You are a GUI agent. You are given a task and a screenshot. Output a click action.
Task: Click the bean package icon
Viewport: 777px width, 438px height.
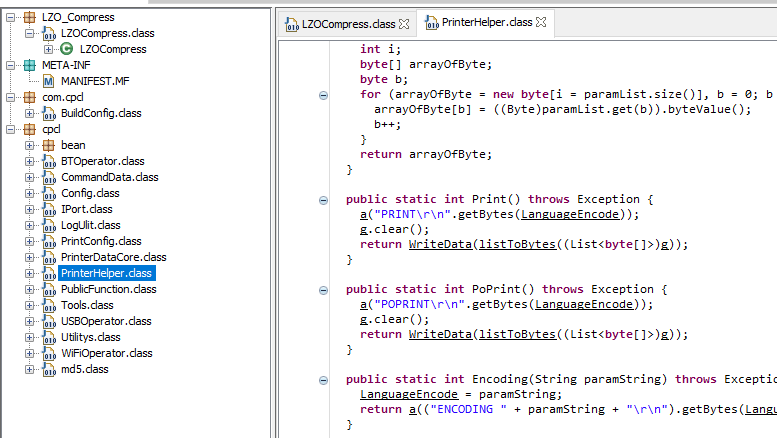49,145
